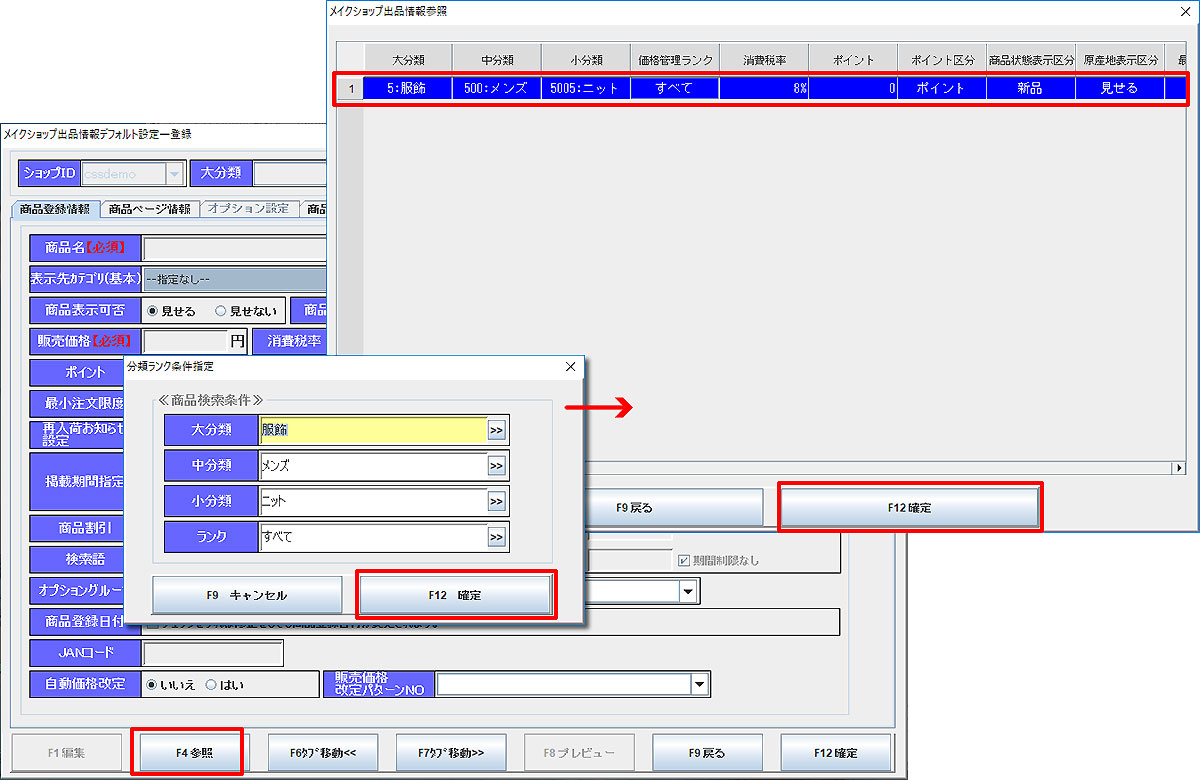Click the 商品状態表示区分 column header
Viewport: 1200px width, 780px height.
coord(1031,60)
